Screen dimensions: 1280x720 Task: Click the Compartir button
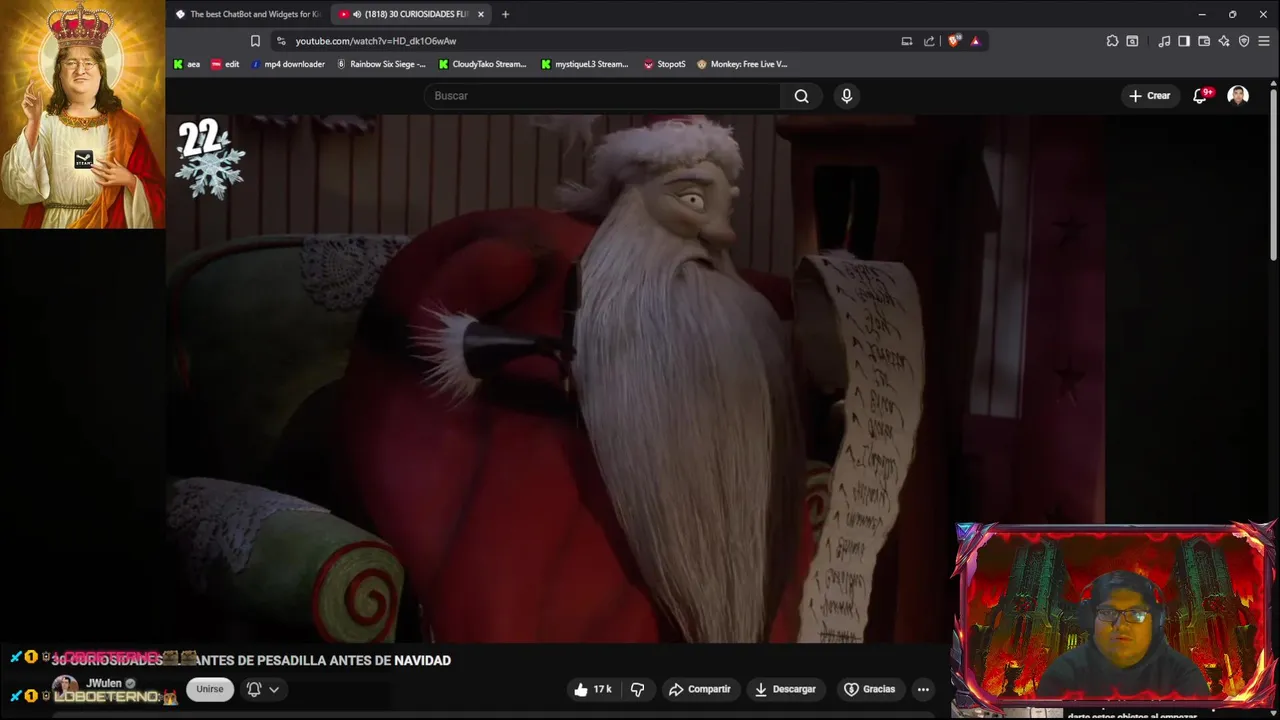tap(700, 689)
